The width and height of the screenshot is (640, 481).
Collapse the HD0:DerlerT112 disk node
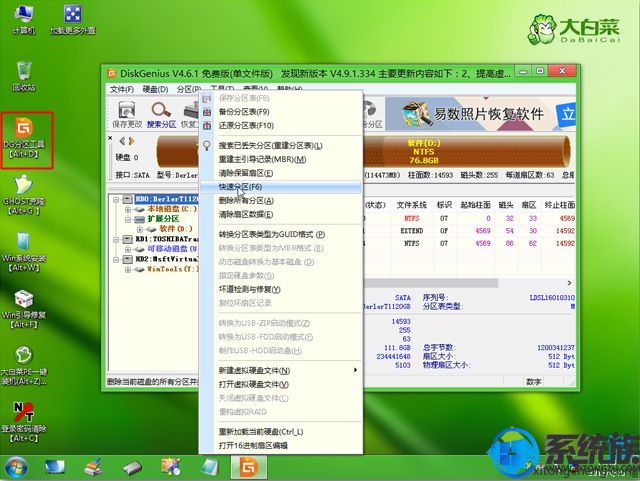pyautogui.click(x=116, y=199)
